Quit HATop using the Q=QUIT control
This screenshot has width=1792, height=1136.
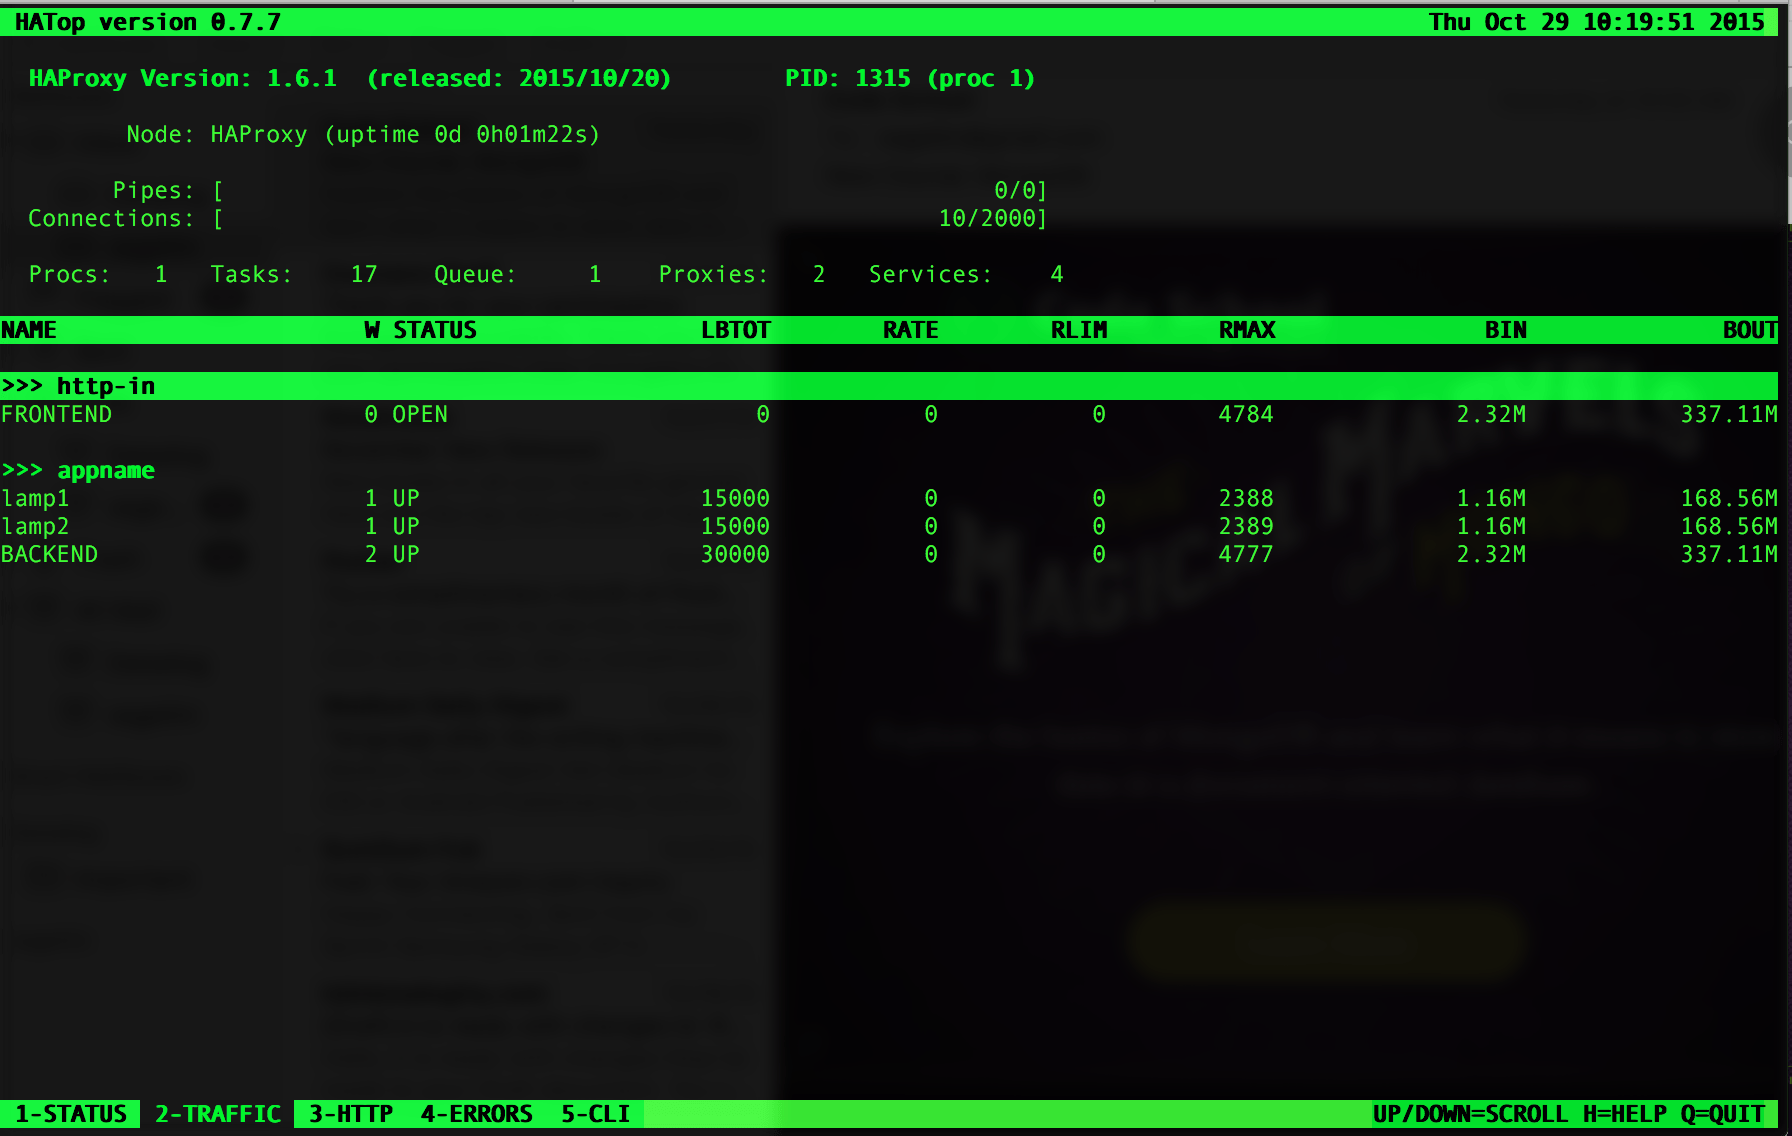(x=1723, y=1113)
